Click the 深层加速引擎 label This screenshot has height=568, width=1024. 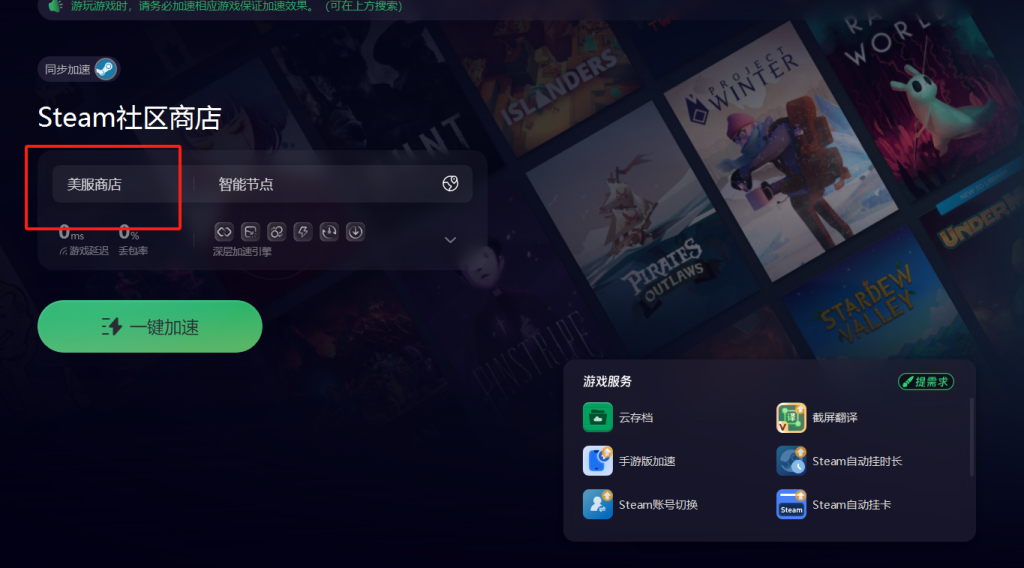(x=242, y=251)
